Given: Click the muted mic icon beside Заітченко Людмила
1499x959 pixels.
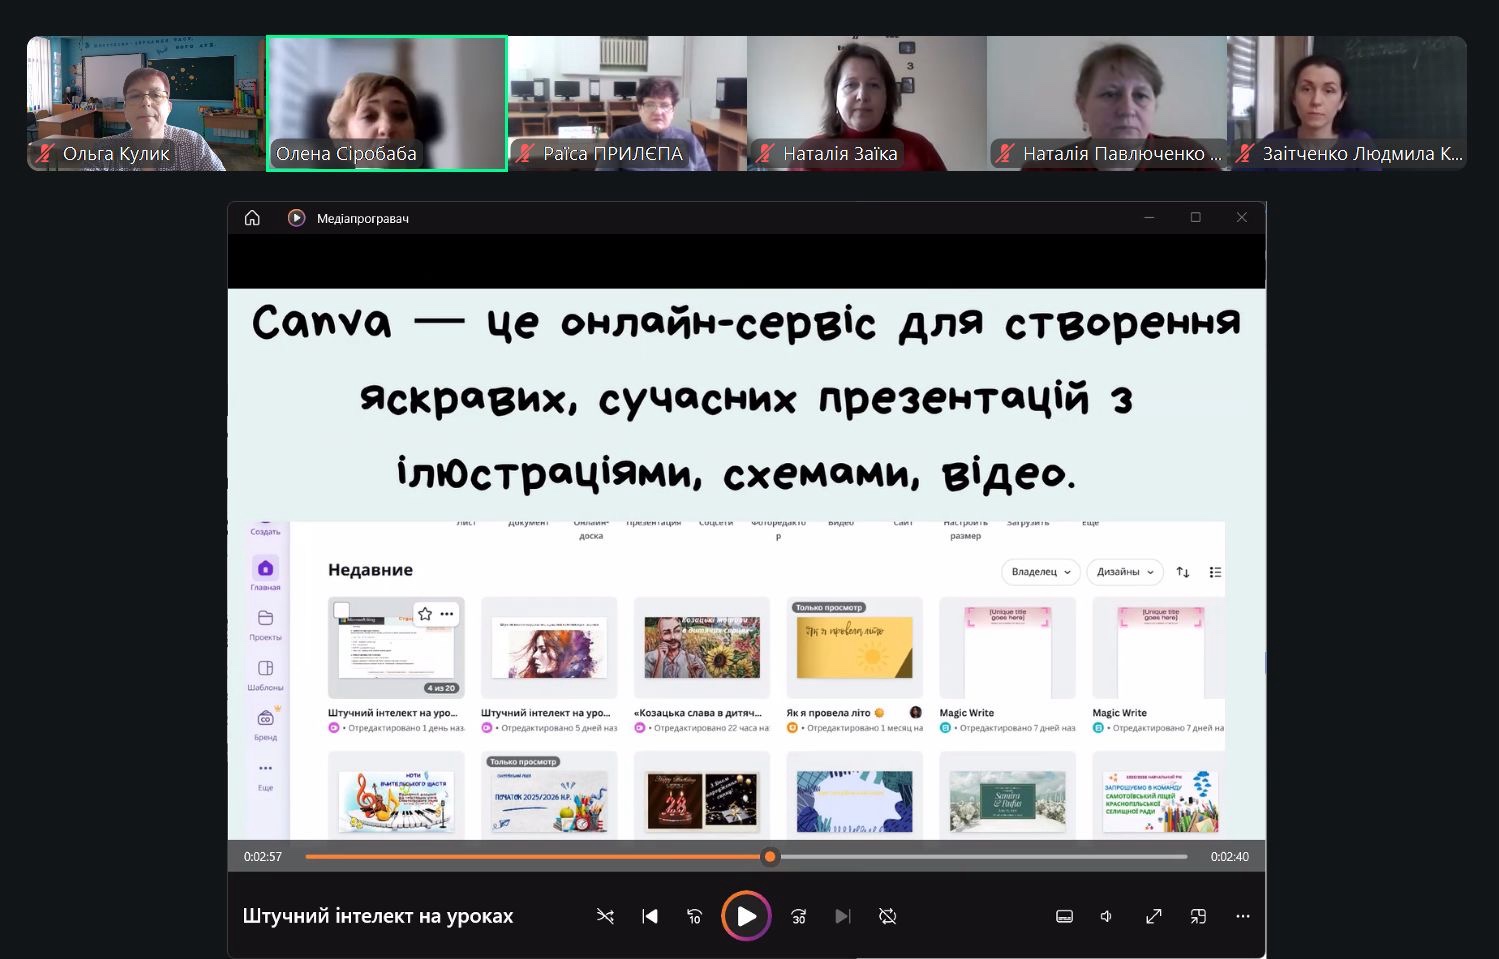Looking at the screenshot, I should 1245,154.
